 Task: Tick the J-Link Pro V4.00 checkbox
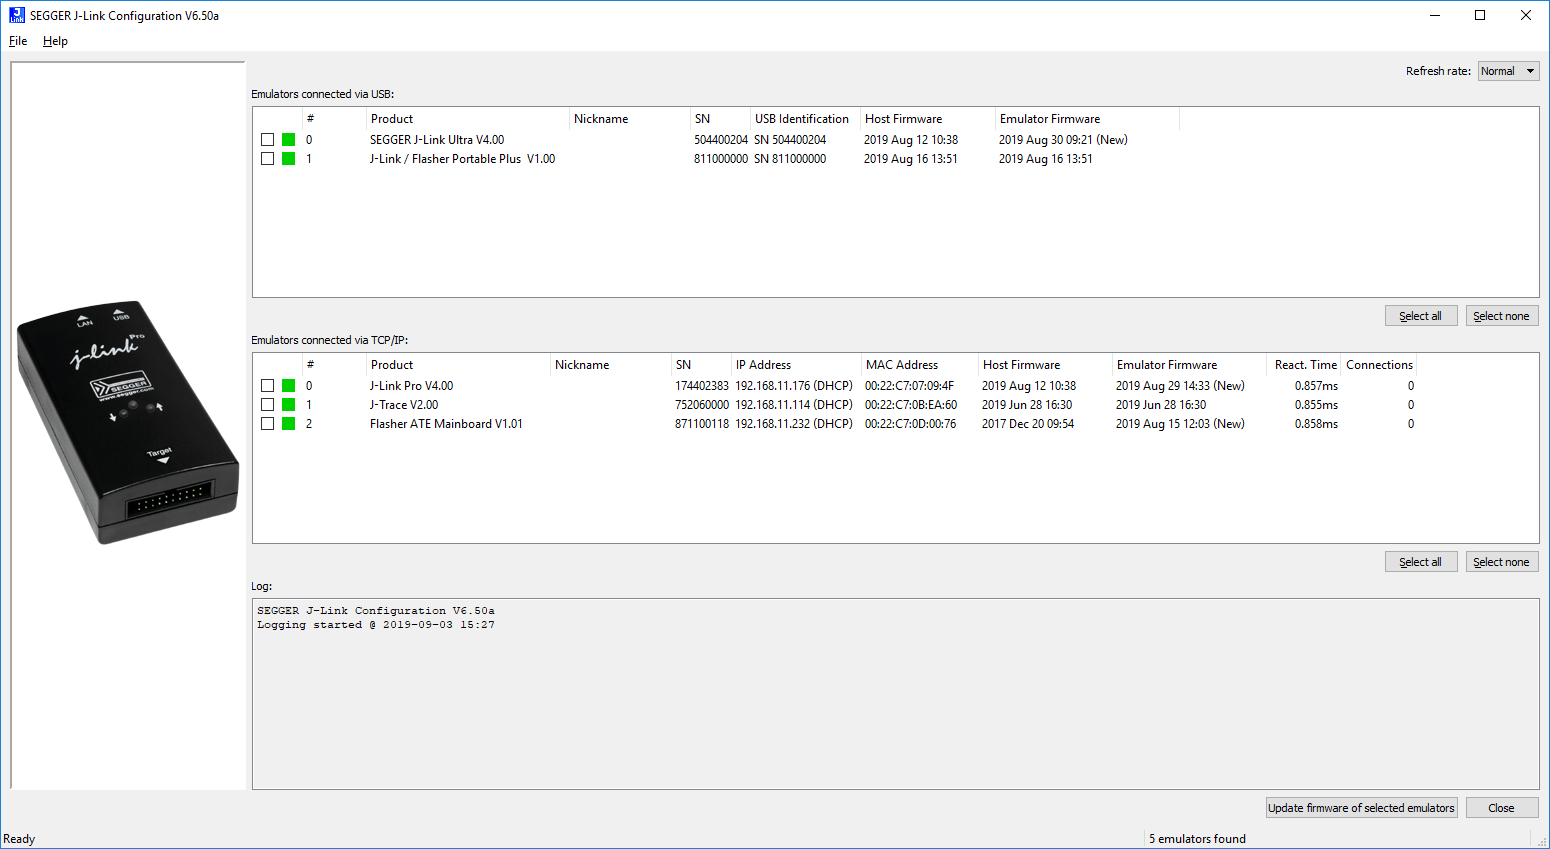[267, 386]
